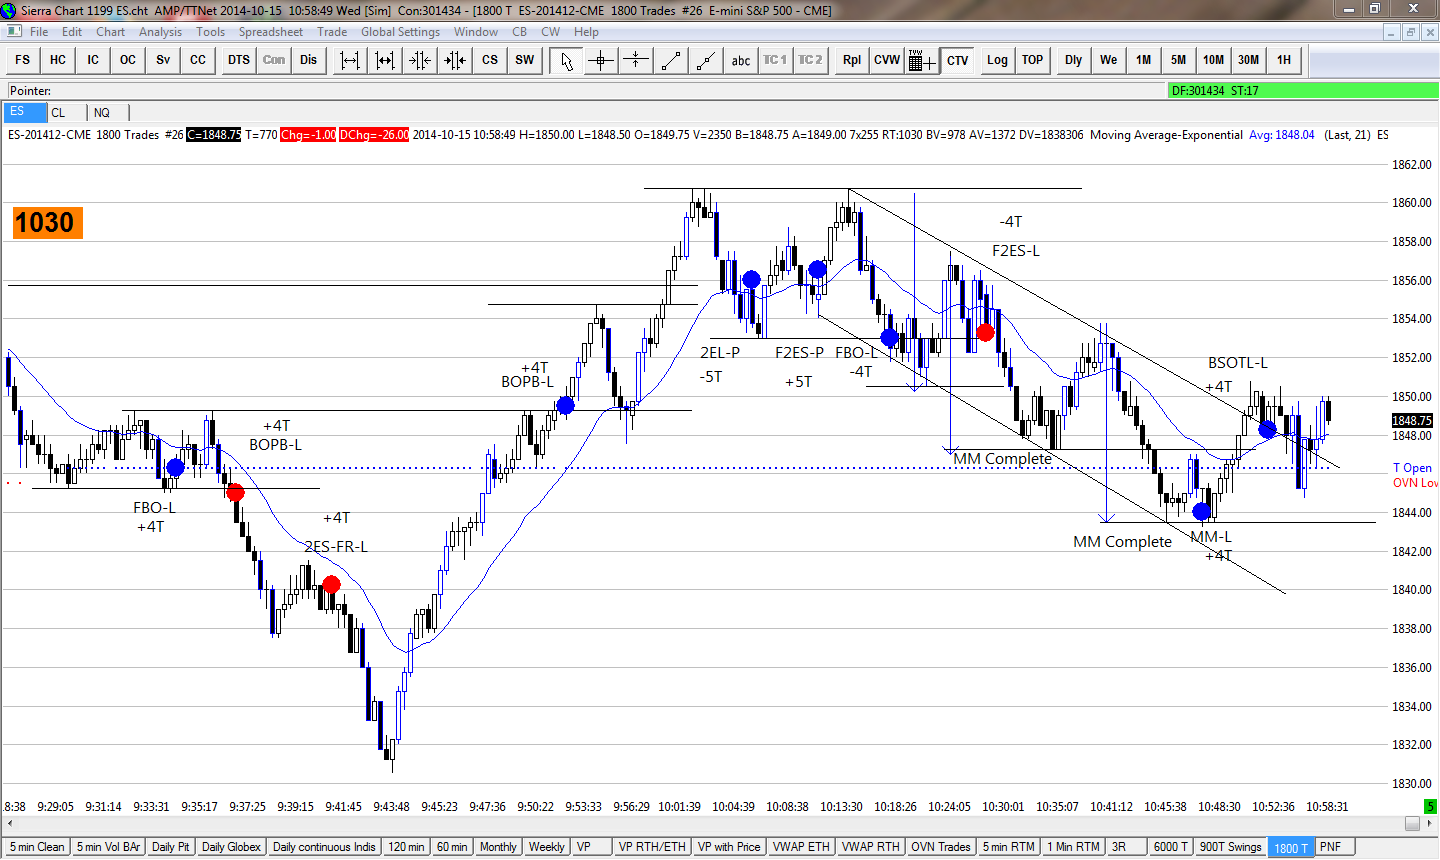The image size is (1440, 860).
Task: Select the ES symbol tab
Action: (x=24, y=112)
